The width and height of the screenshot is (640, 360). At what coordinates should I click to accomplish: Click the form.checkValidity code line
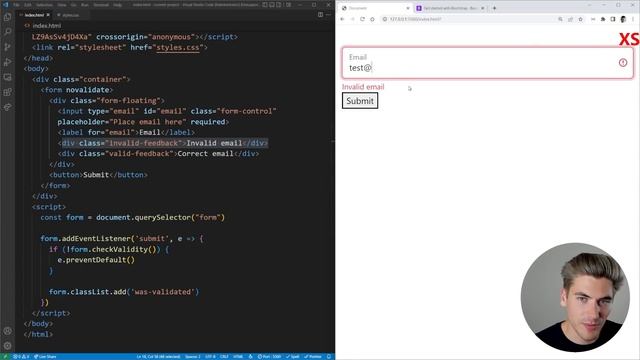pos(109,249)
